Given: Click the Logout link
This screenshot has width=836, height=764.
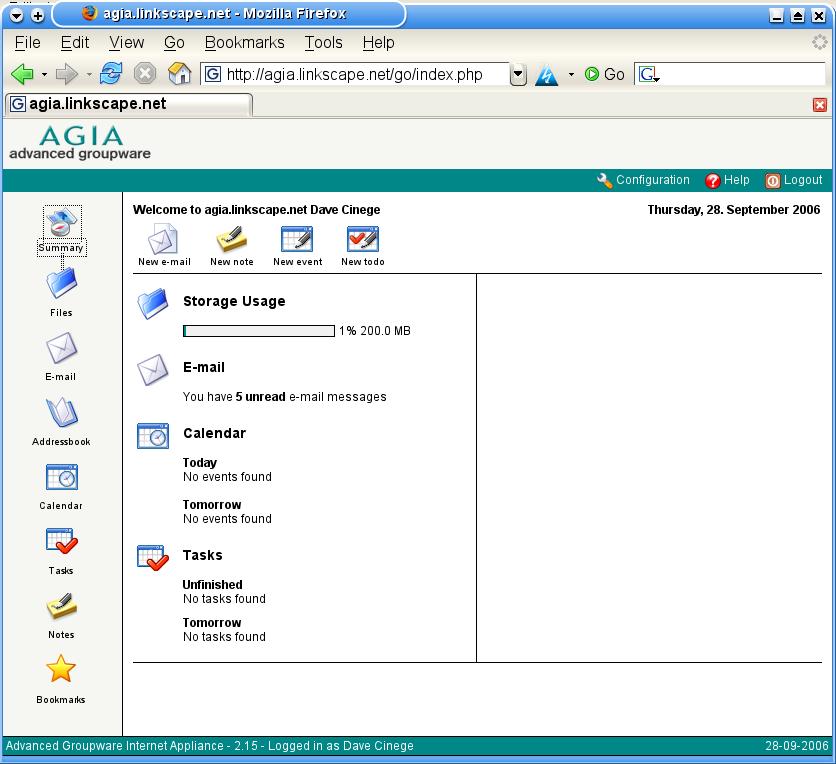Looking at the screenshot, I should click(794, 181).
